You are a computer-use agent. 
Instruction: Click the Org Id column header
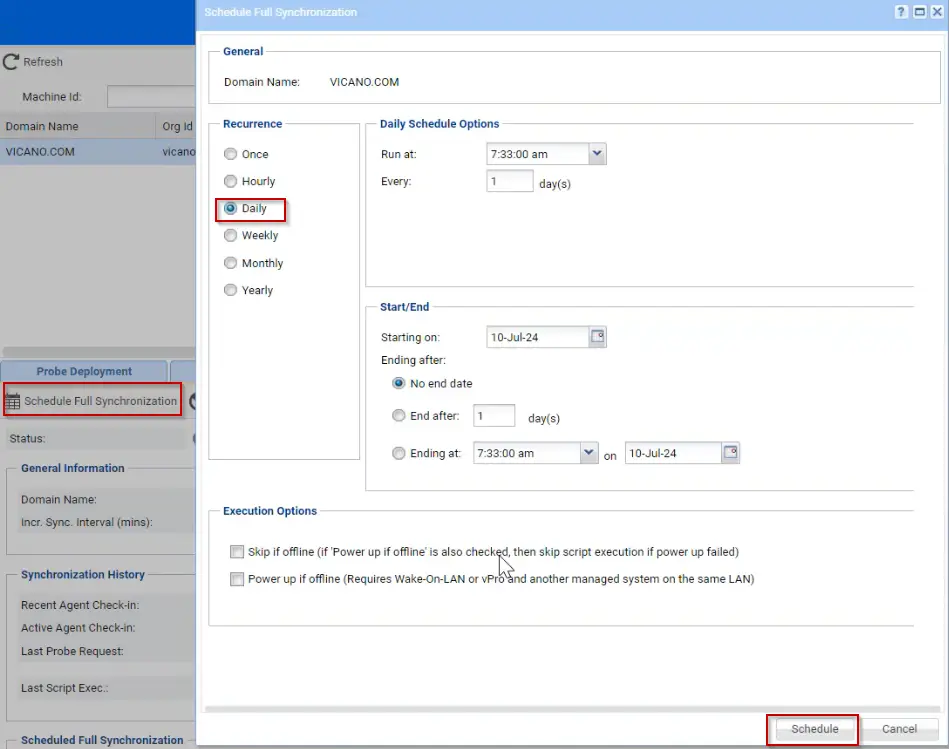pos(176,126)
